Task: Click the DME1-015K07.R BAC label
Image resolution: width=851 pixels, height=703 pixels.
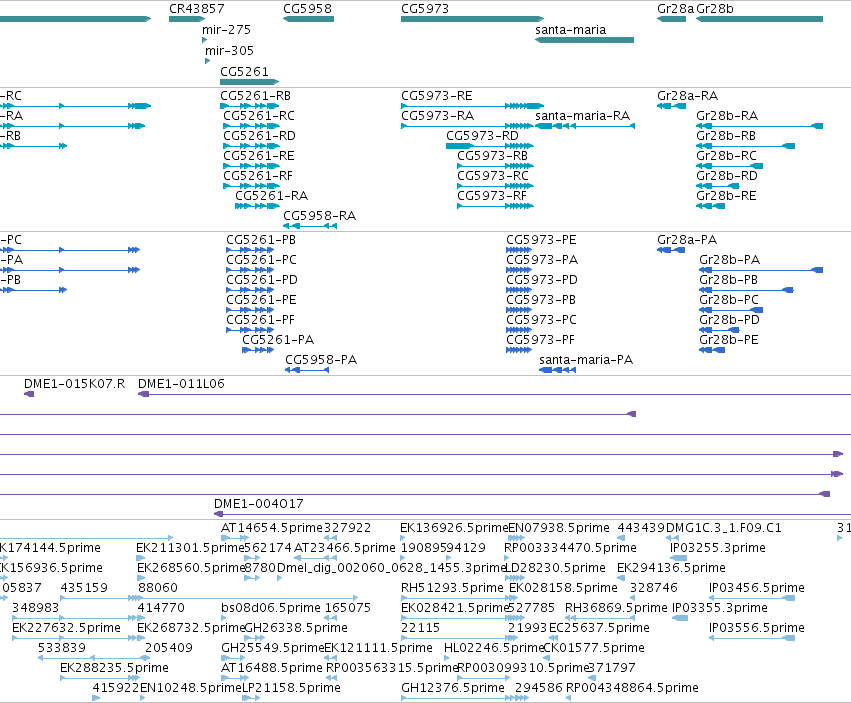Action: [x=74, y=384]
